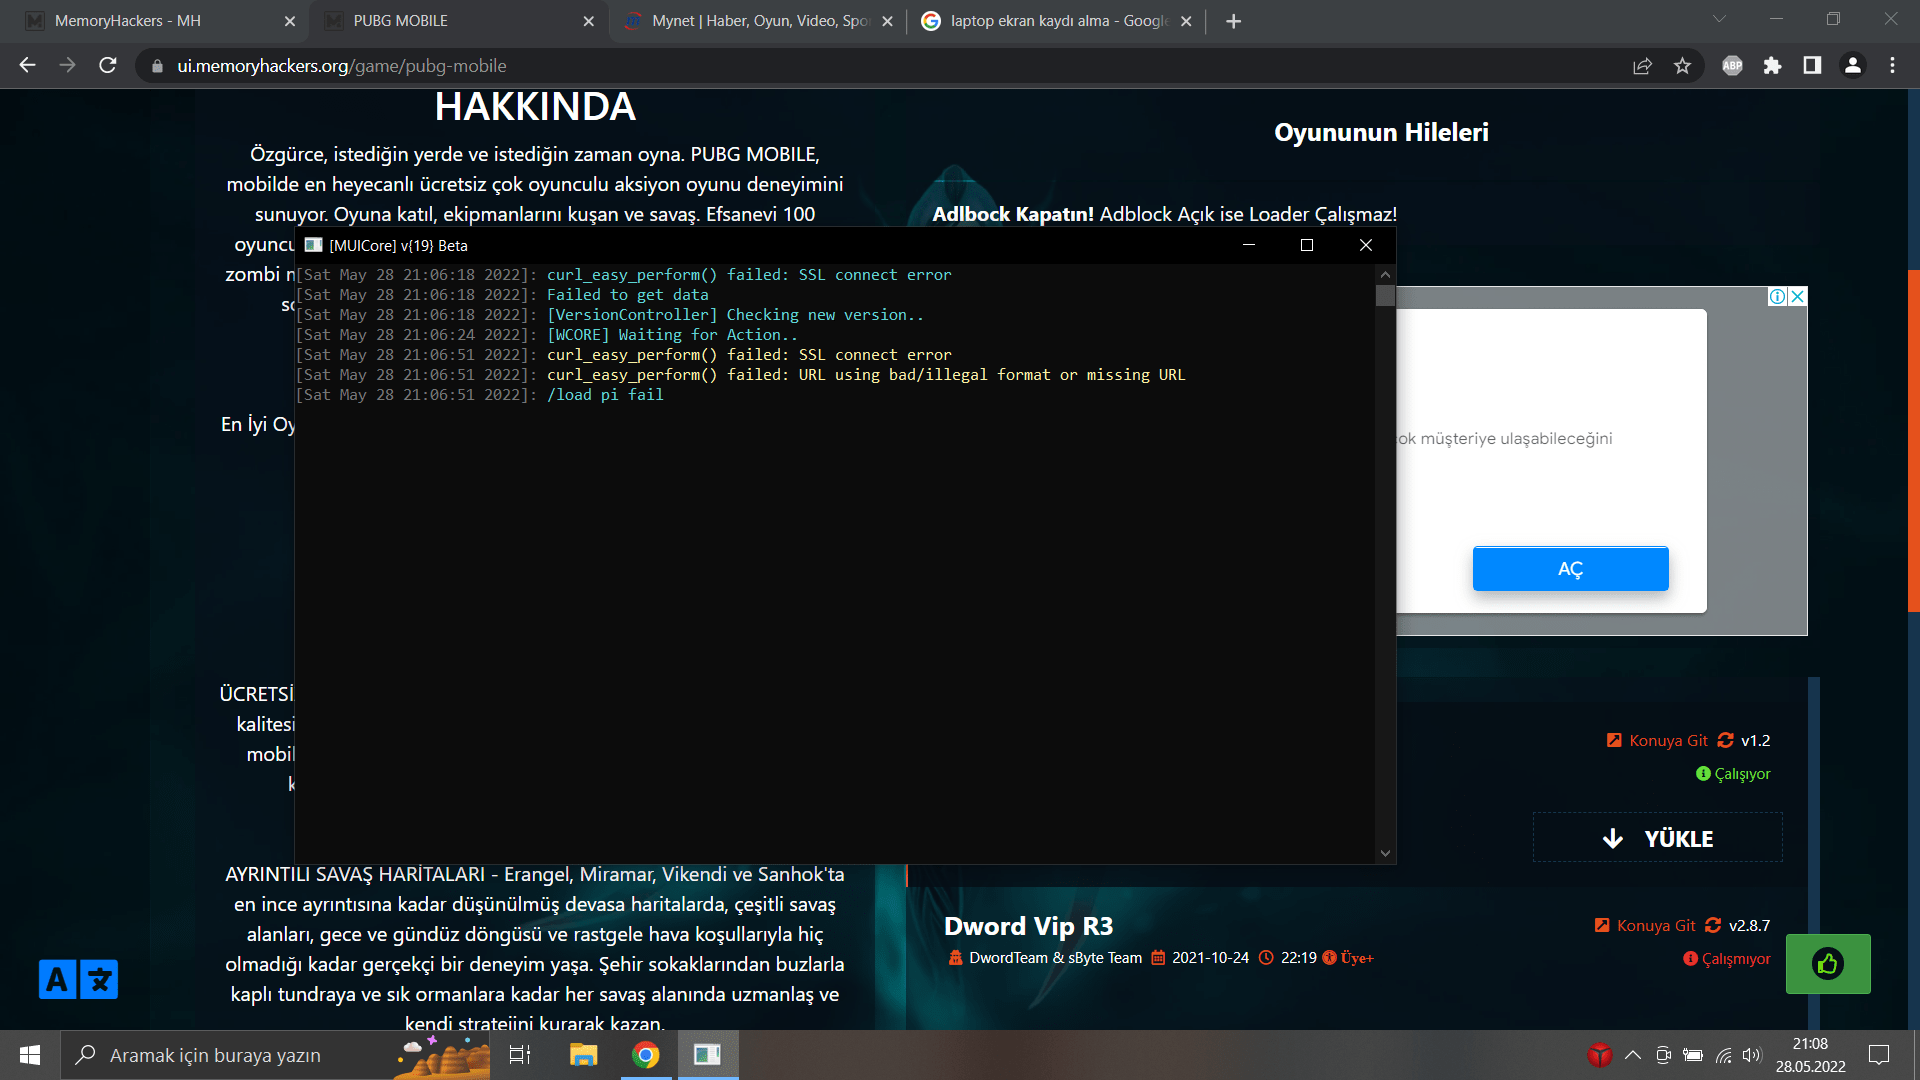Click the red tray application icon
Image resolution: width=1920 pixels, height=1080 pixels.
click(1600, 1055)
